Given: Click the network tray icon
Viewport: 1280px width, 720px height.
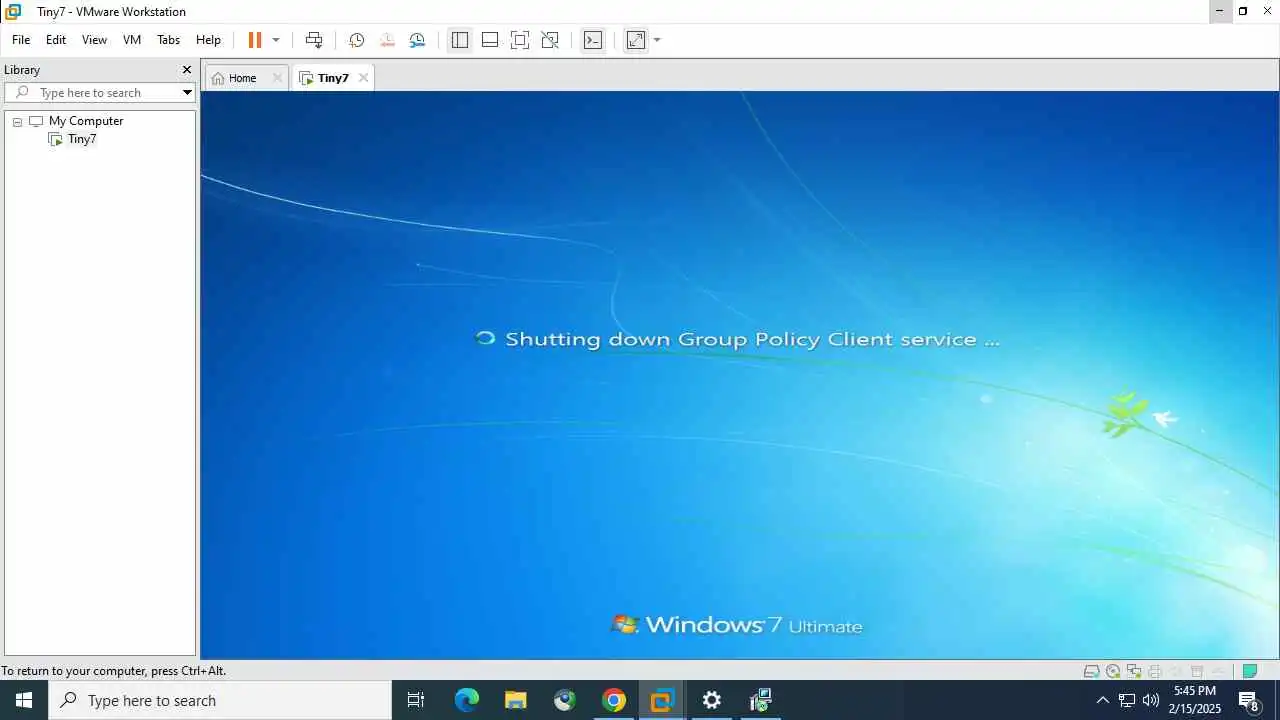Looking at the screenshot, I should click(1126, 700).
